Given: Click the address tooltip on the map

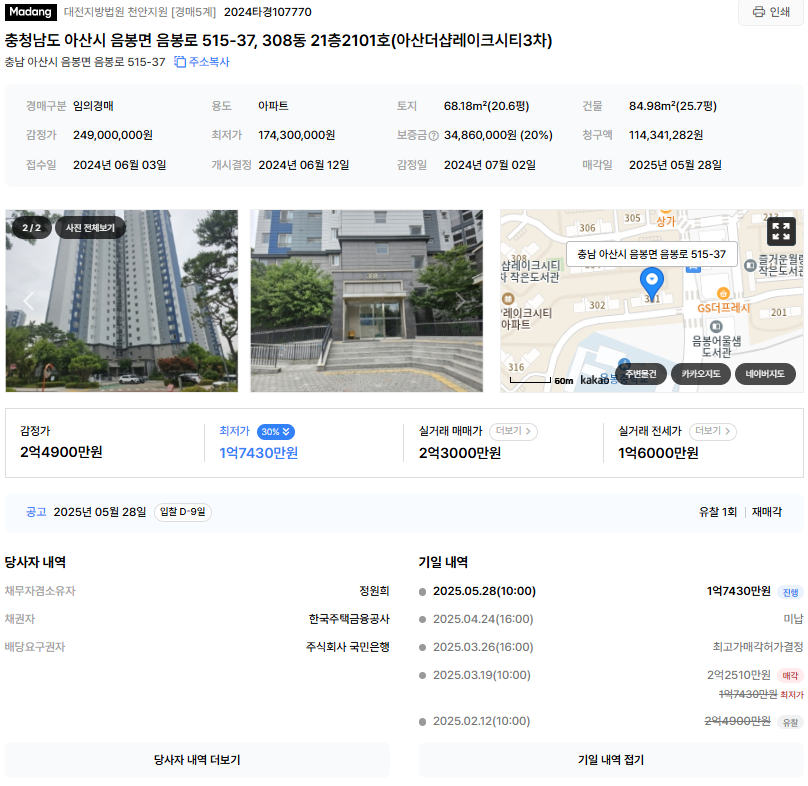Looking at the screenshot, I should pyautogui.click(x=651, y=254).
